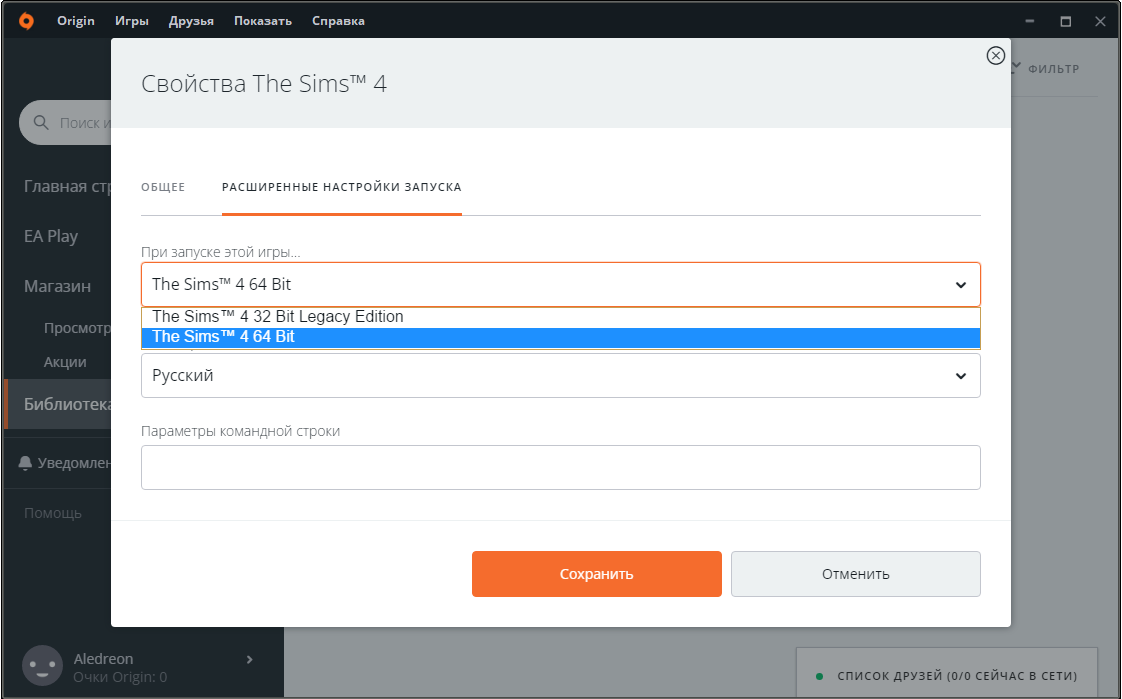Open the Друзья menu
The width and height of the screenshot is (1122, 699).
tap(191, 21)
